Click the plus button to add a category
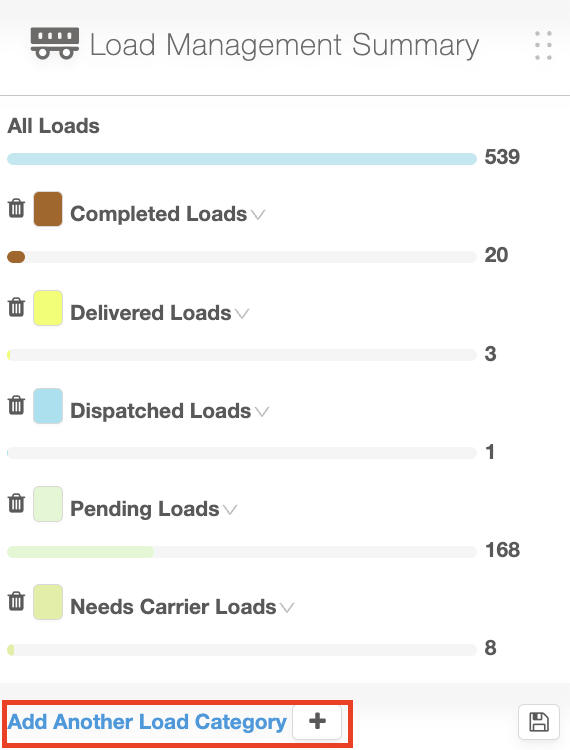The height and width of the screenshot is (750, 570). [317, 721]
